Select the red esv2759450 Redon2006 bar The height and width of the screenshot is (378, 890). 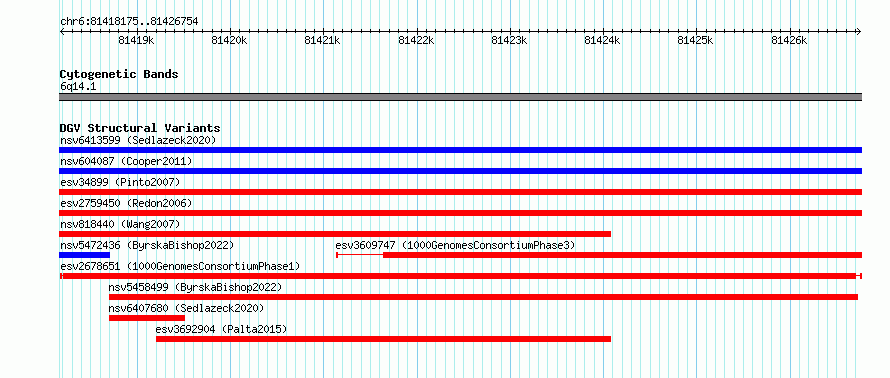(x=460, y=213)
